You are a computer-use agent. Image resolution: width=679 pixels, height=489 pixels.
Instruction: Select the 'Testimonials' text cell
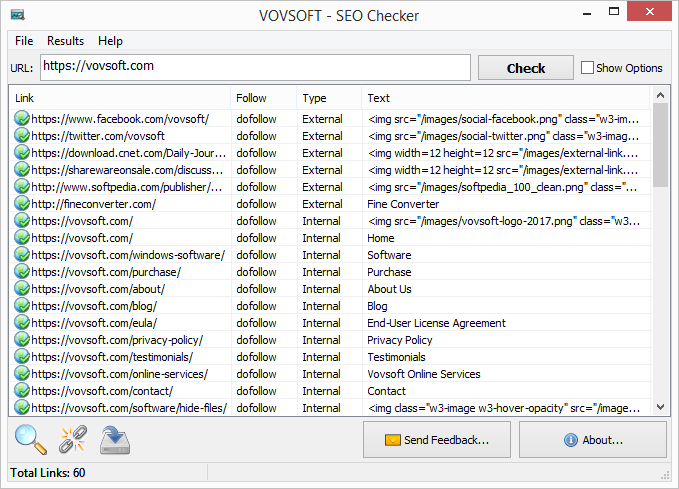(396, 357)
